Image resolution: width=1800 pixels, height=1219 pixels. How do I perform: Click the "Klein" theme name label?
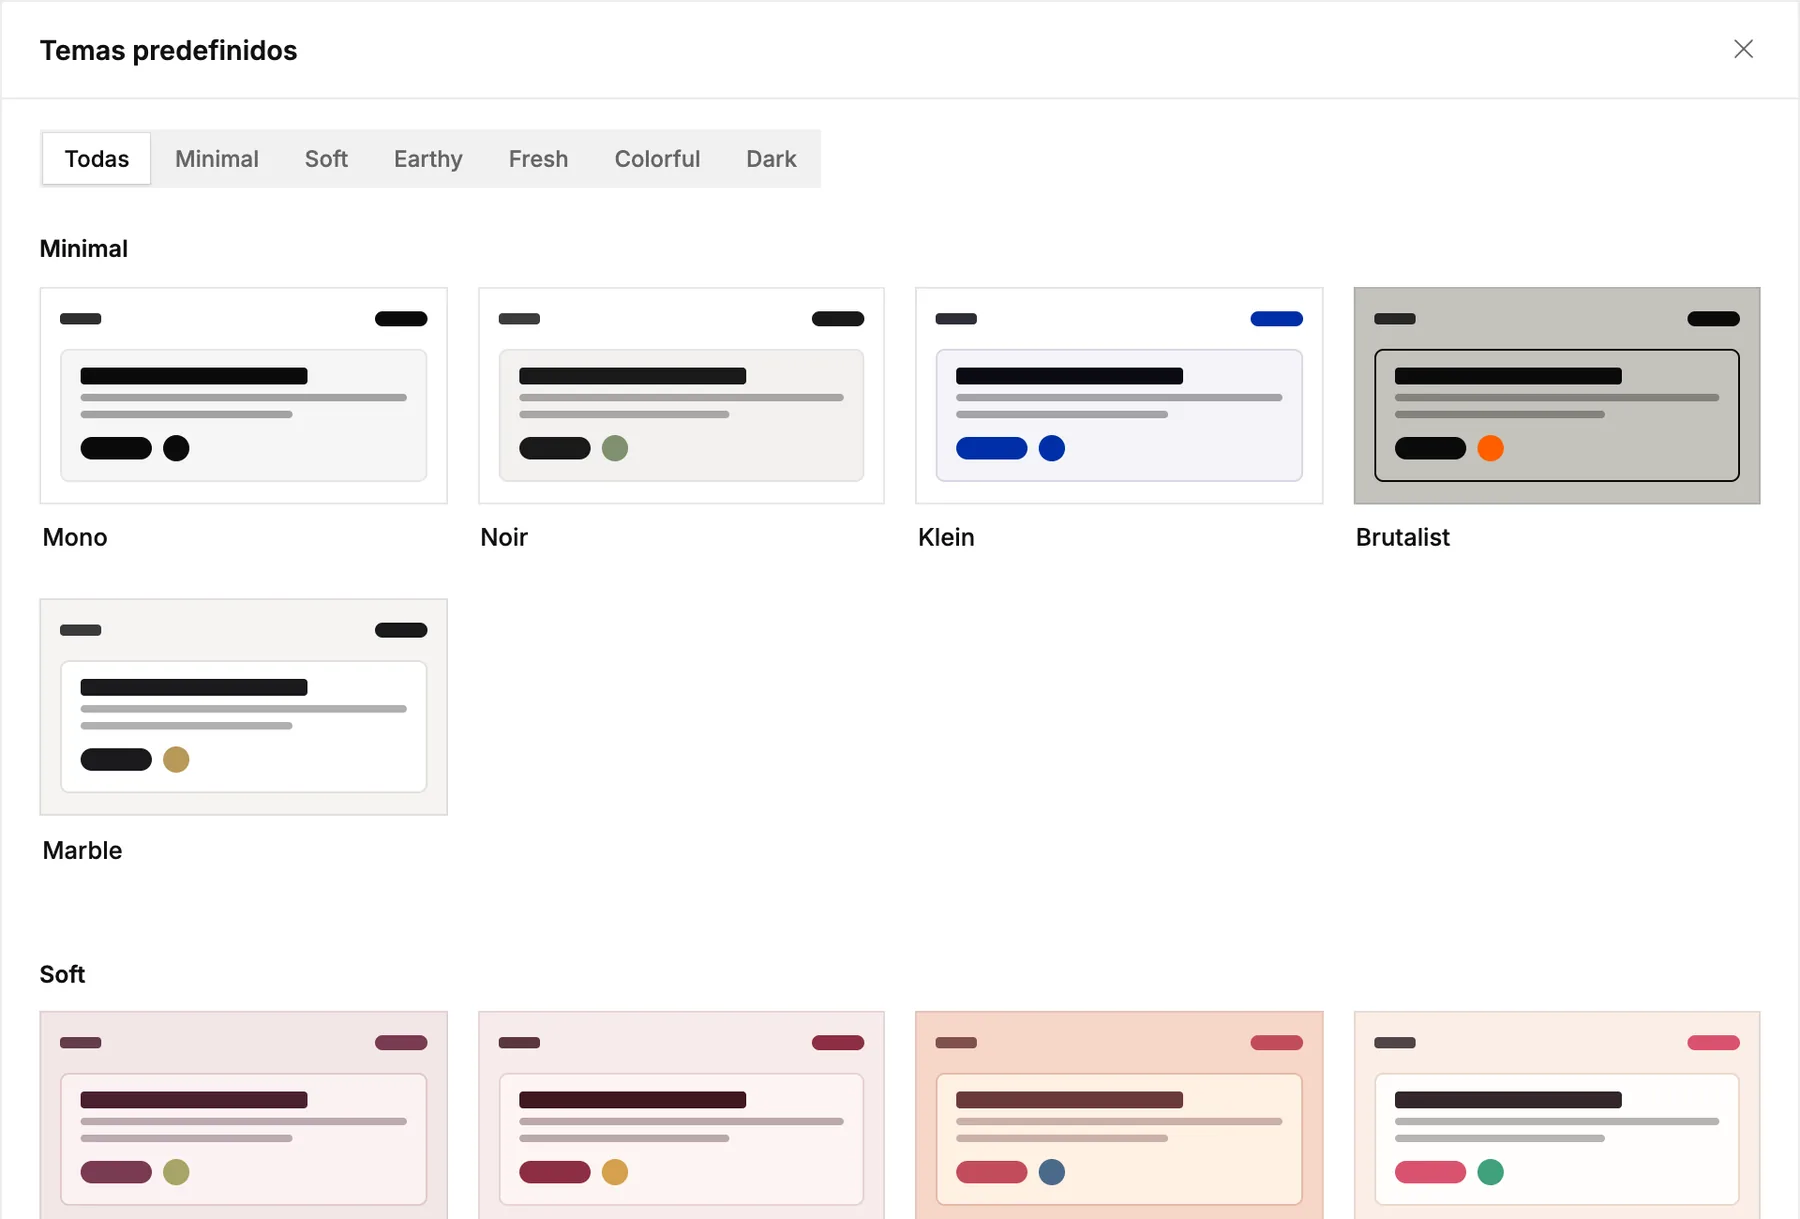pos(946,537)
